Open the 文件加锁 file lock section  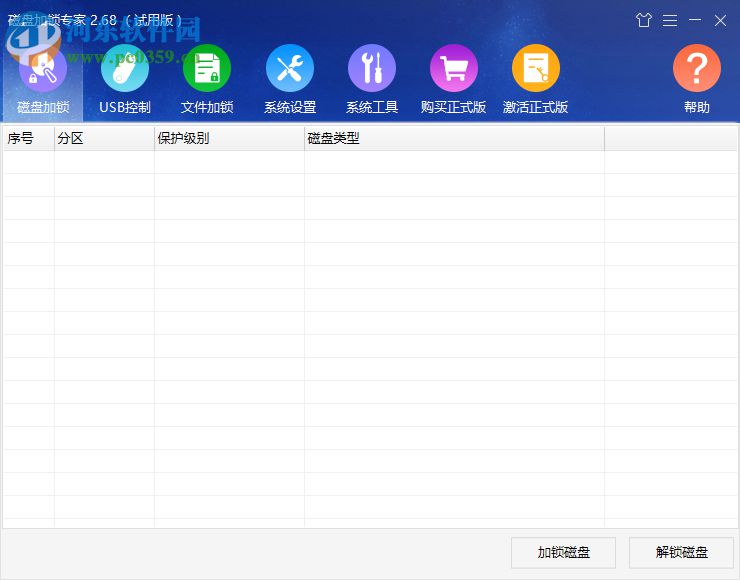click(207, 81)
